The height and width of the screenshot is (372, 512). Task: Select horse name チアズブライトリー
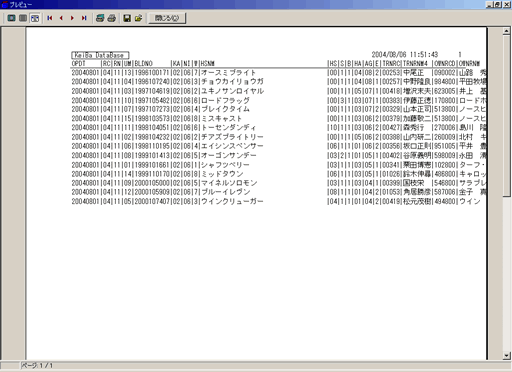[232, 137]
